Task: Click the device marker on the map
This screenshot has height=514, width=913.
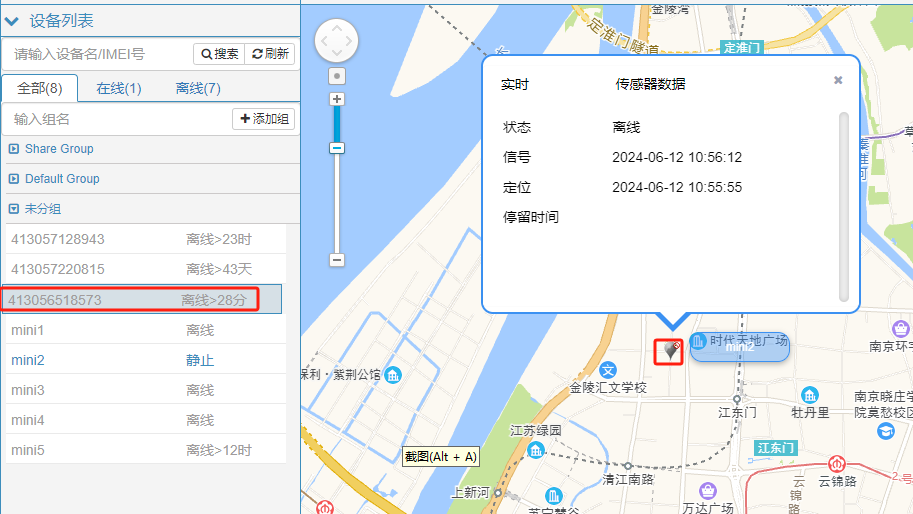Action: (669, 351)
